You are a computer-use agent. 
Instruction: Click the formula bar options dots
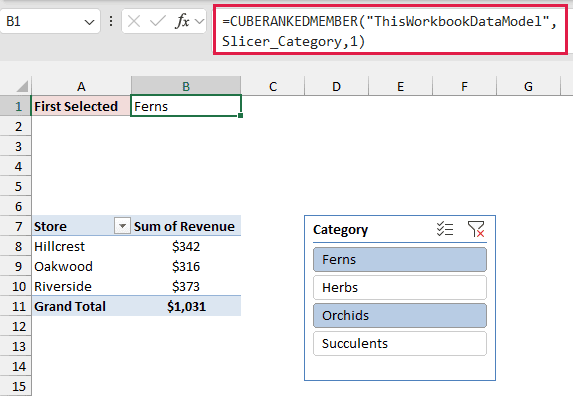[111, 22]
